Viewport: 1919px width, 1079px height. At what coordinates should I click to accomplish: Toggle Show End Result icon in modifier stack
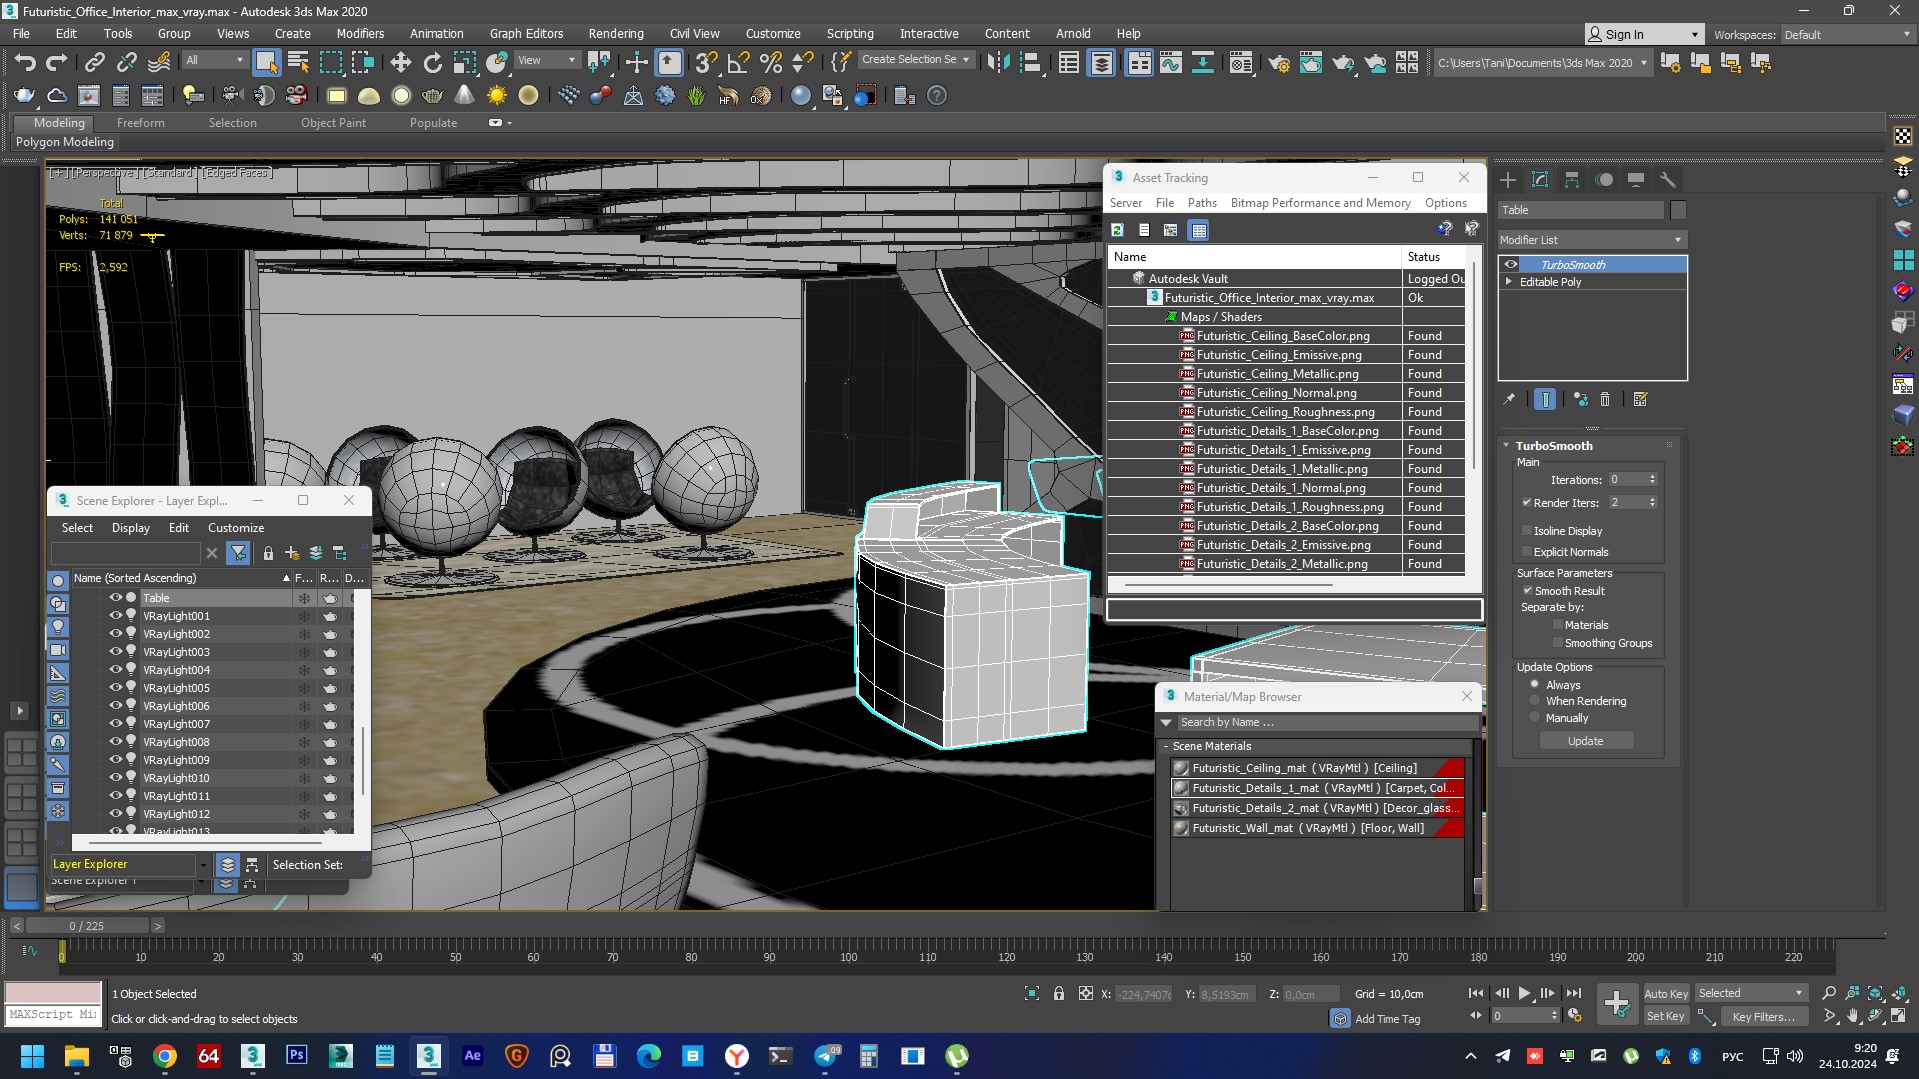1545,399
